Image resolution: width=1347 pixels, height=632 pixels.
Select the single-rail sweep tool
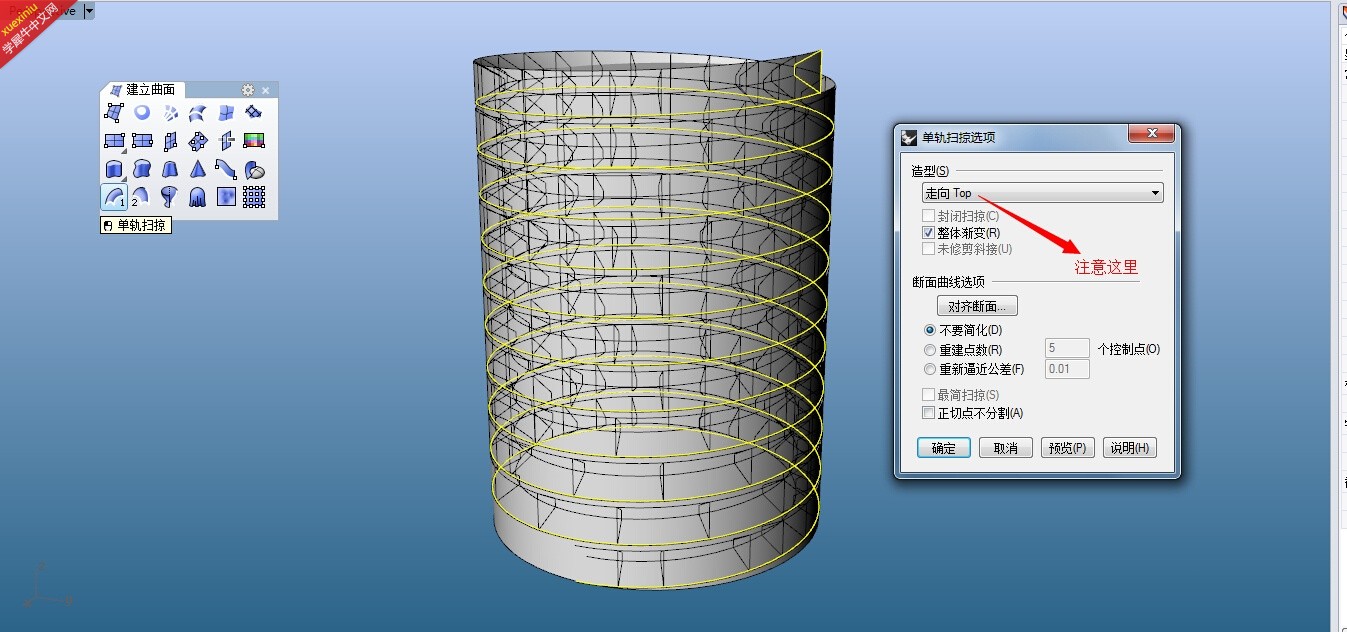[114, 197]
